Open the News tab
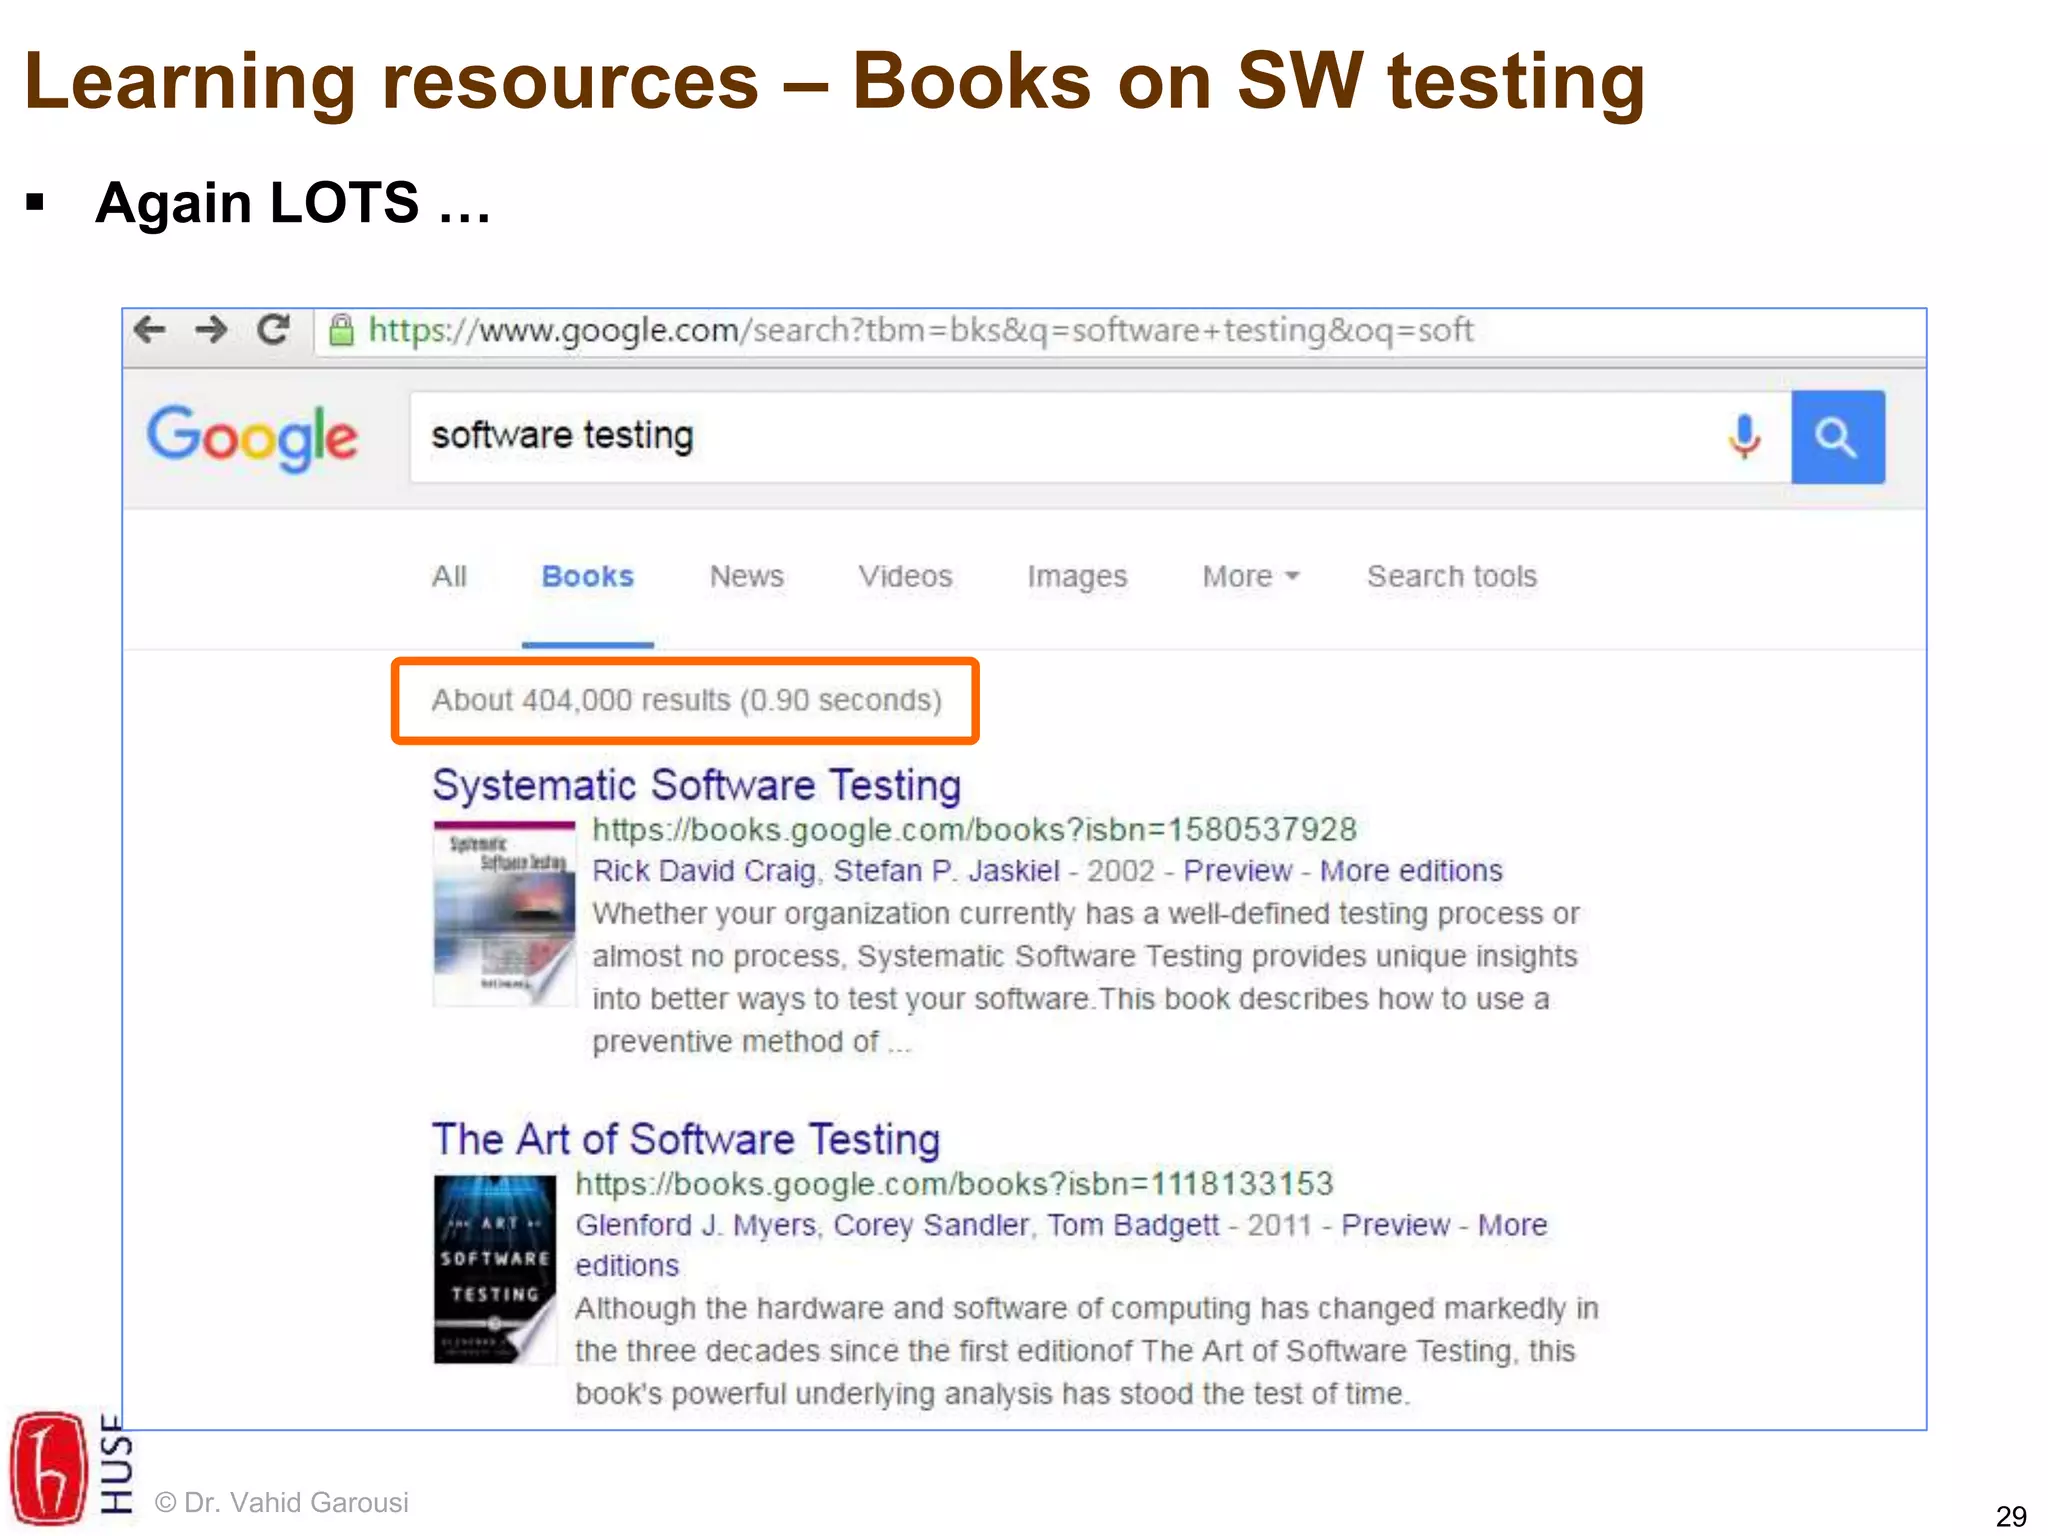2048x1536 pixels. point(747,576)
